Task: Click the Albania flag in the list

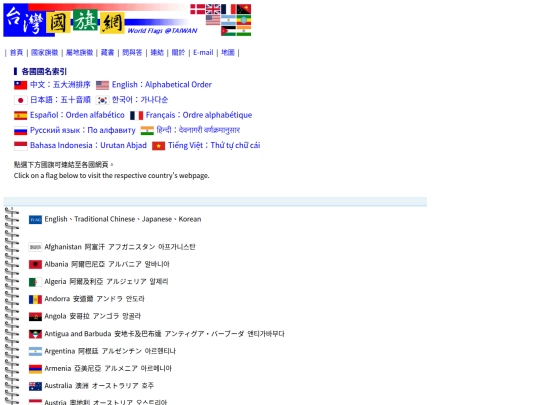Action: pyautogui.click(x=35, y=264)
